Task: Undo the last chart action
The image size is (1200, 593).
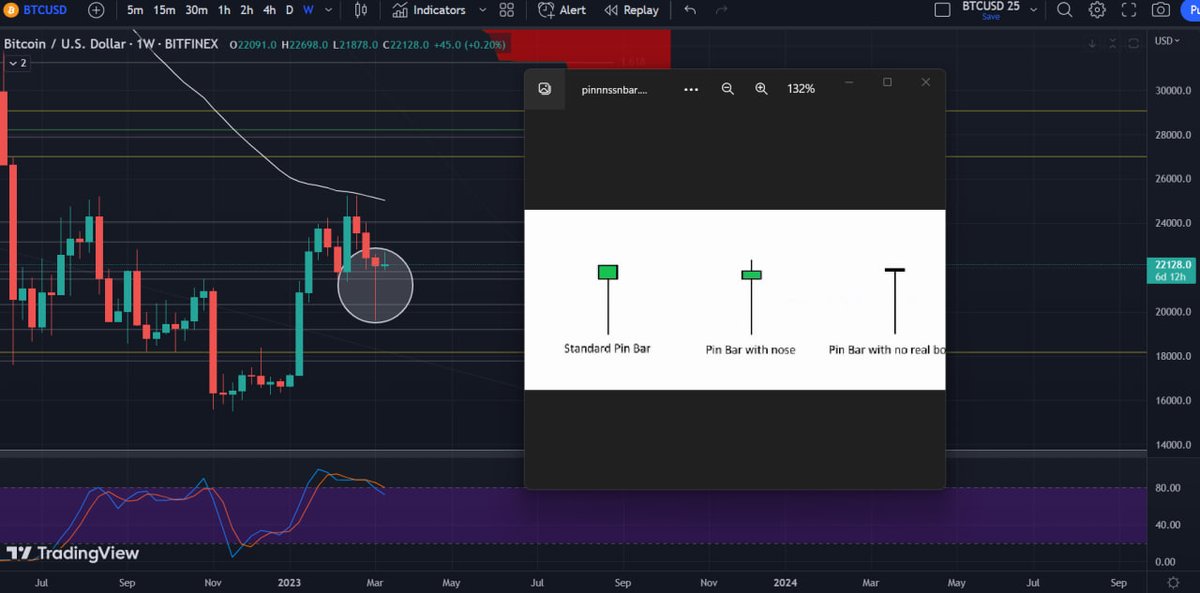Action: point(690,10)
